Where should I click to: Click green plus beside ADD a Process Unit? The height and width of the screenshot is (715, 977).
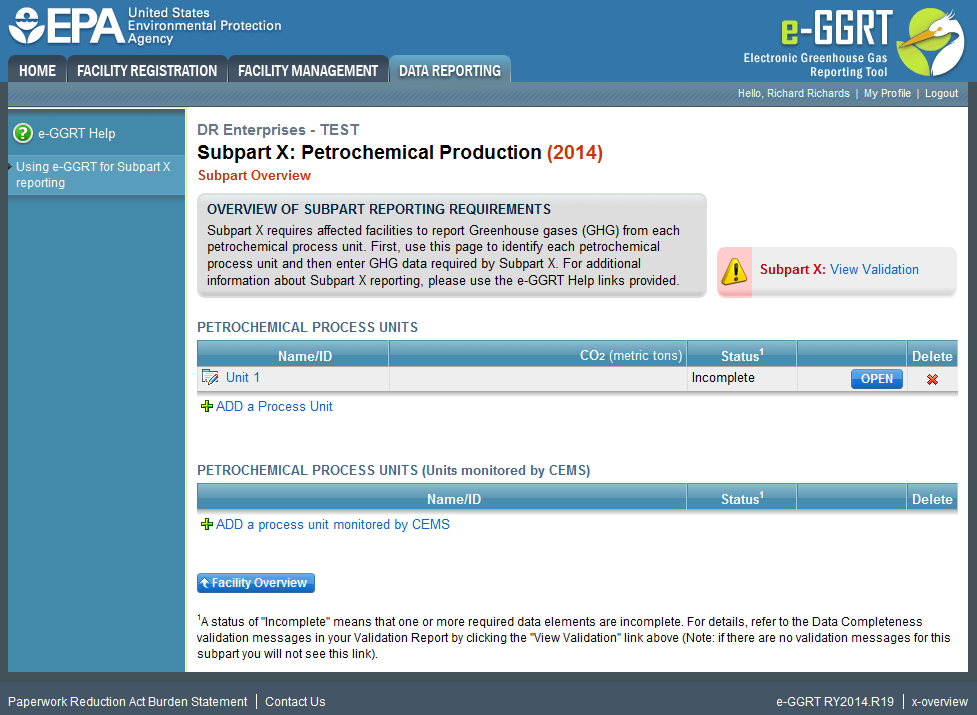(x=207, y=407)
